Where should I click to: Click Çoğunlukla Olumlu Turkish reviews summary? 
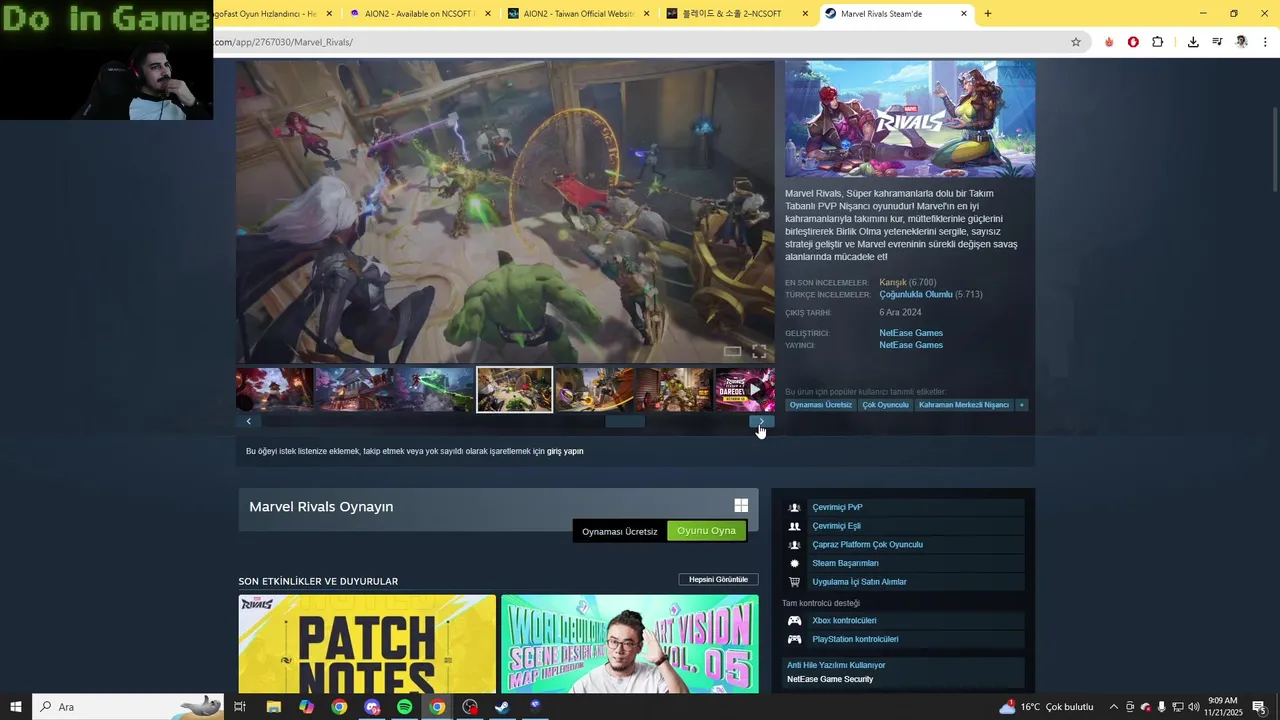915,295
